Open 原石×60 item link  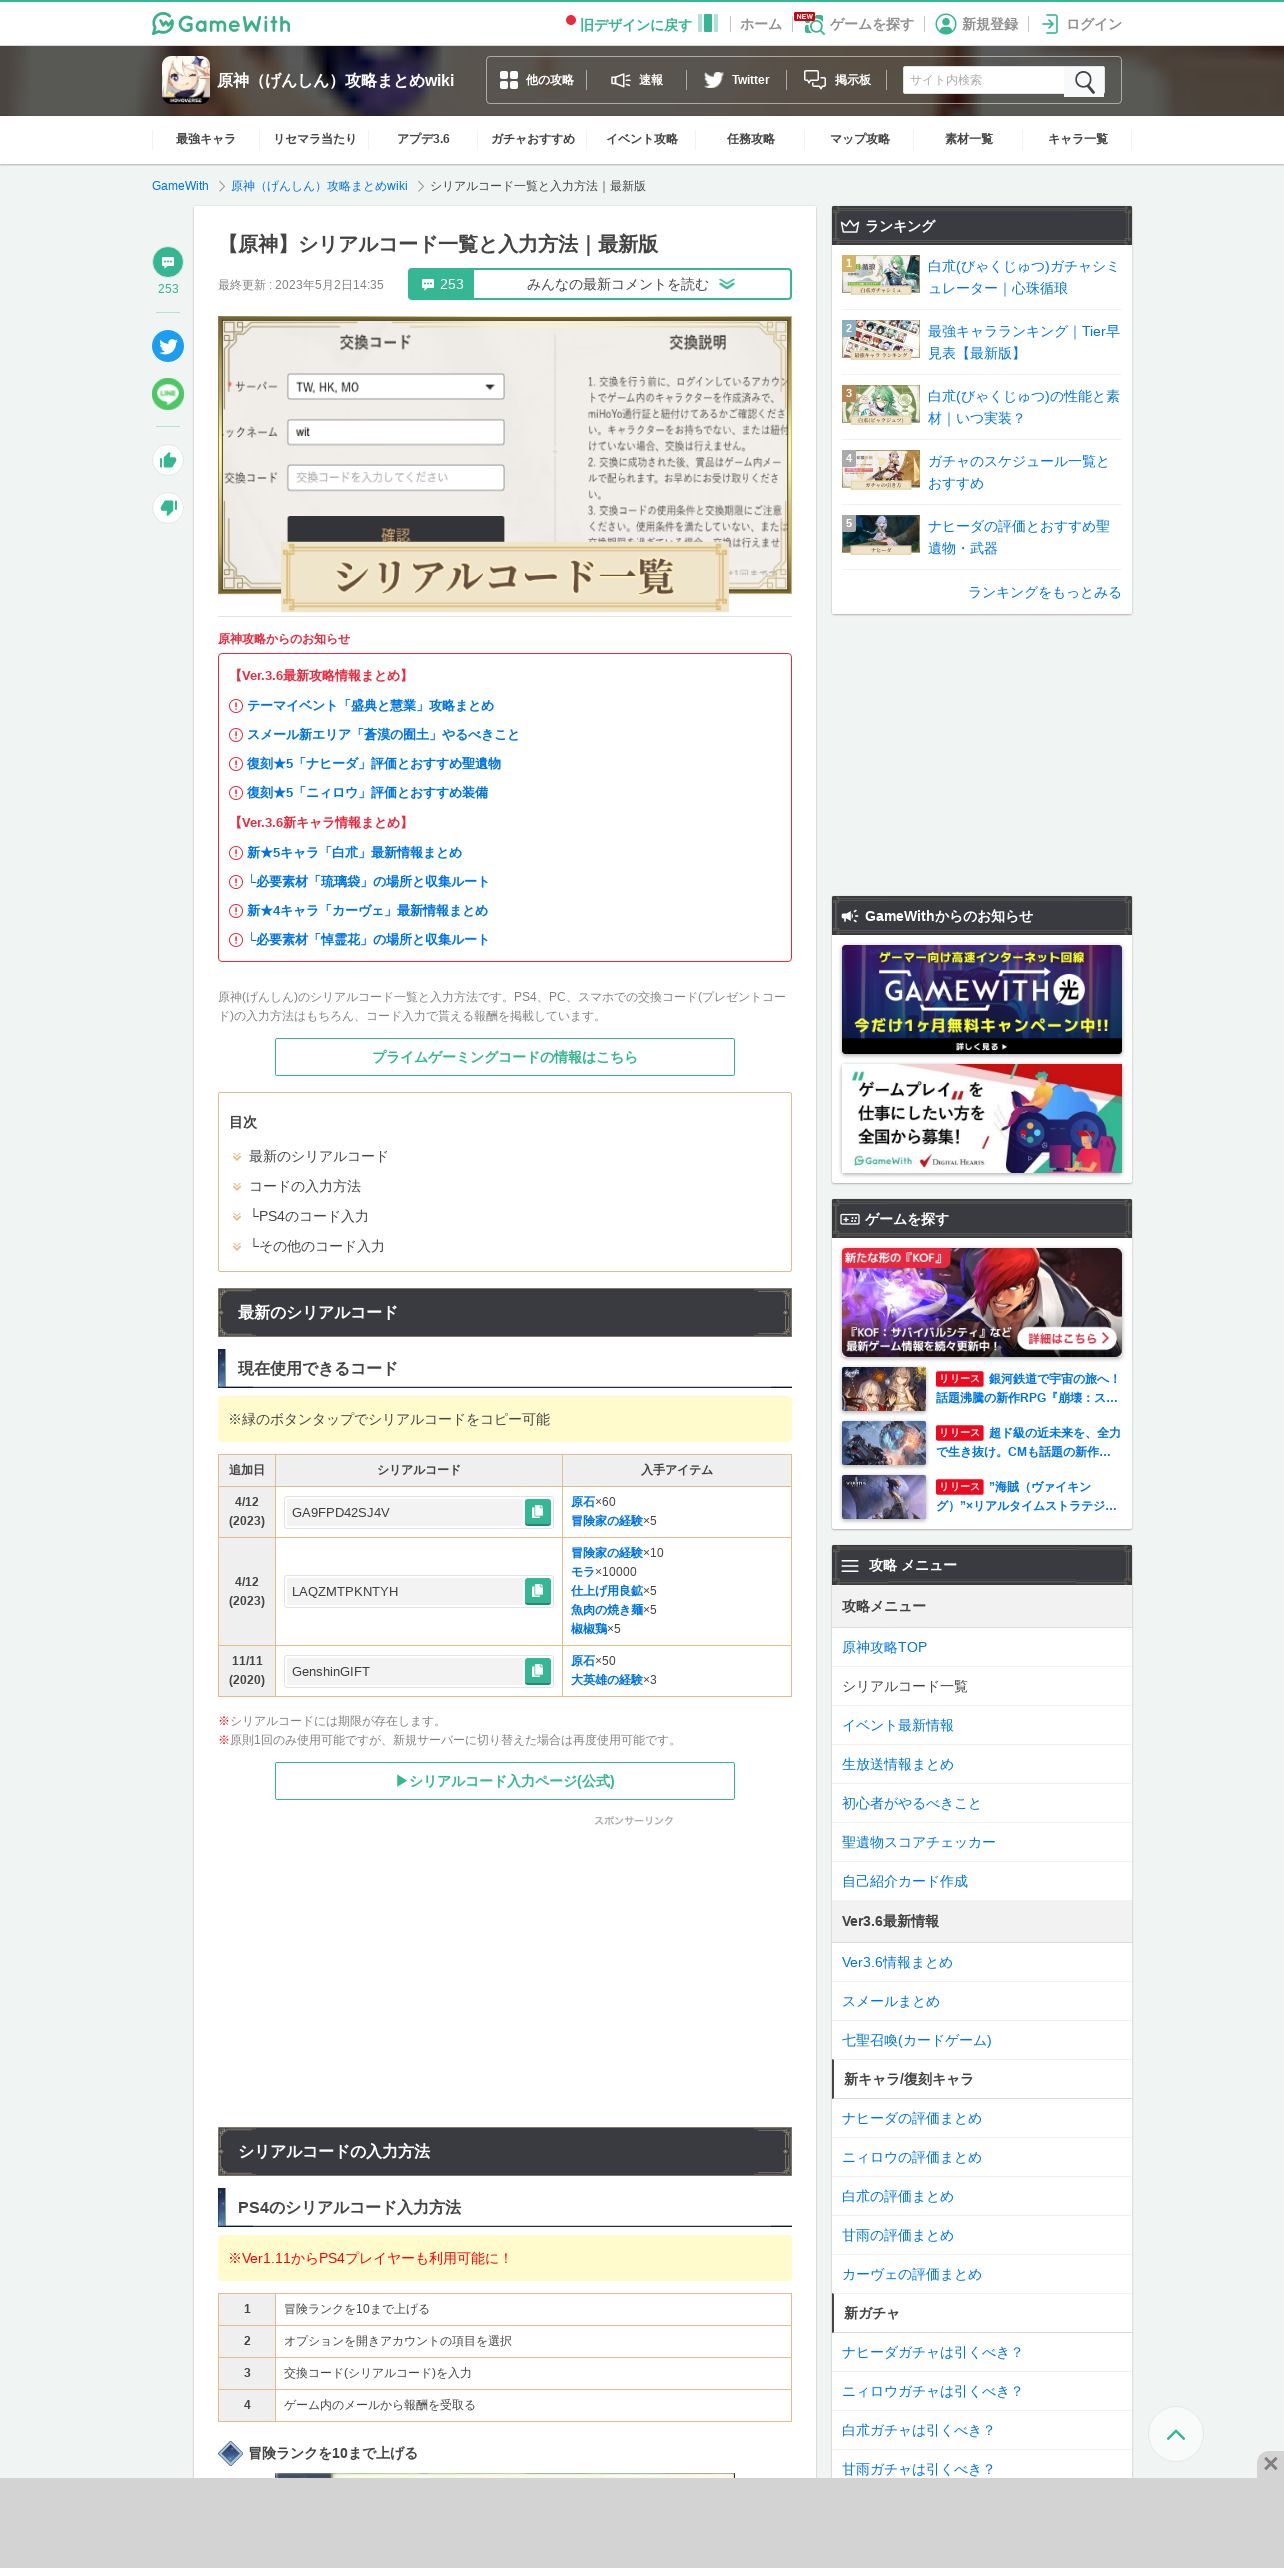pos(583,1502)
